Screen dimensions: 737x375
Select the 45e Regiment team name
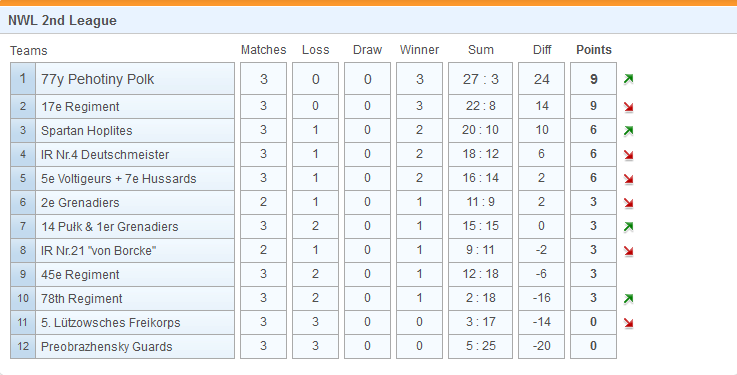click(80, 275)
